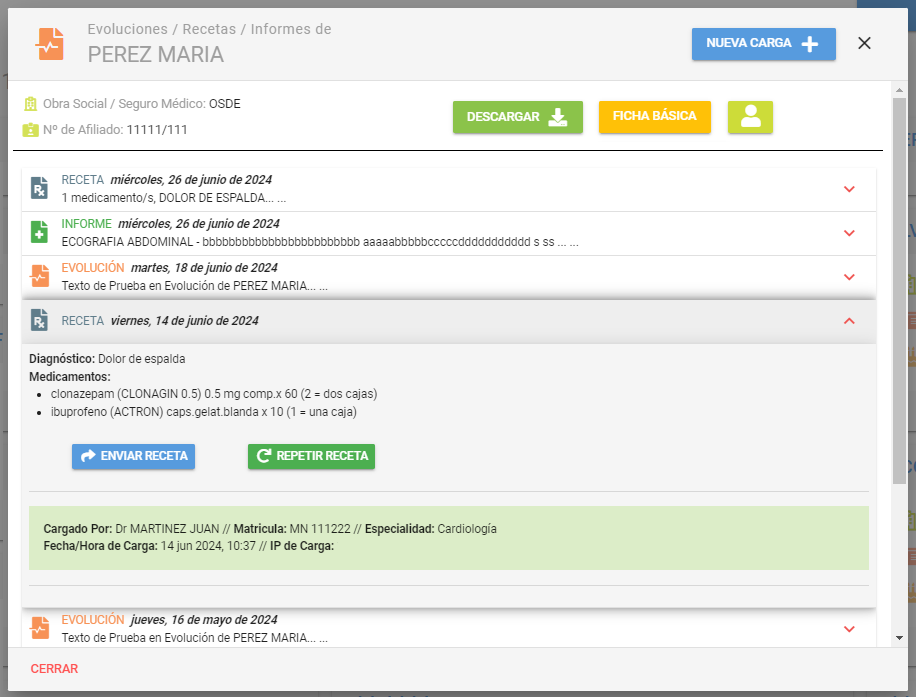The height and width of the screenshot is (697, 916).
Task: Expand the receta from 26 de junio
Action: coord(849,189)
